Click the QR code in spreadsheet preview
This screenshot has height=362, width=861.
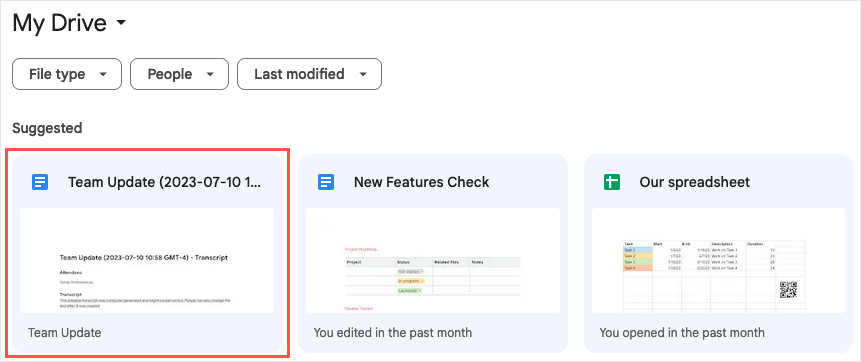tap(788, 290)
